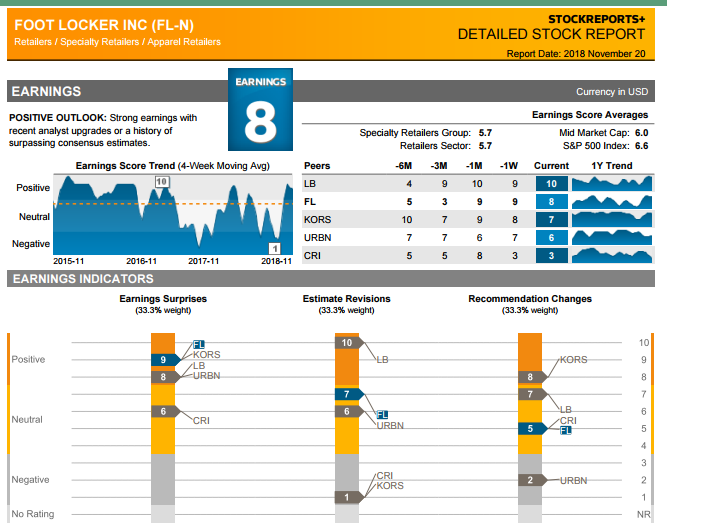The height and width of the screenshot is (528, 705).
Task: Click the blue 7 marker under Estimate Revisions
Action: (x=349, y=394)
